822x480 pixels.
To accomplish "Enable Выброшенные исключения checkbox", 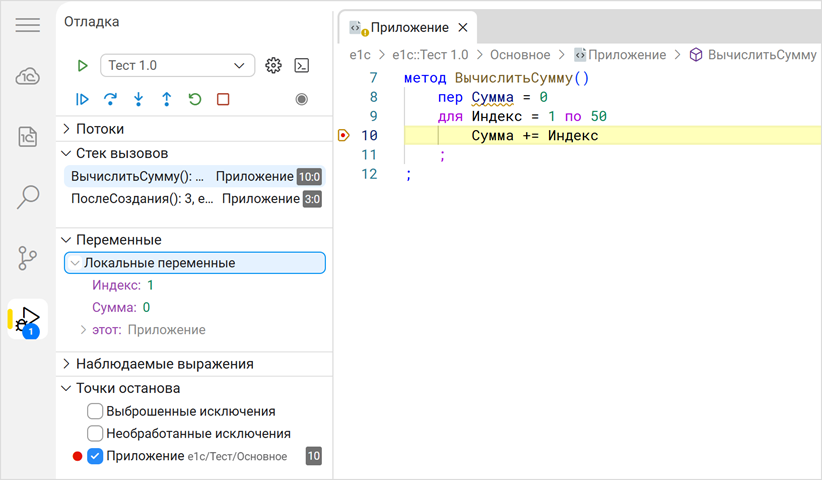I will (95, 411).
